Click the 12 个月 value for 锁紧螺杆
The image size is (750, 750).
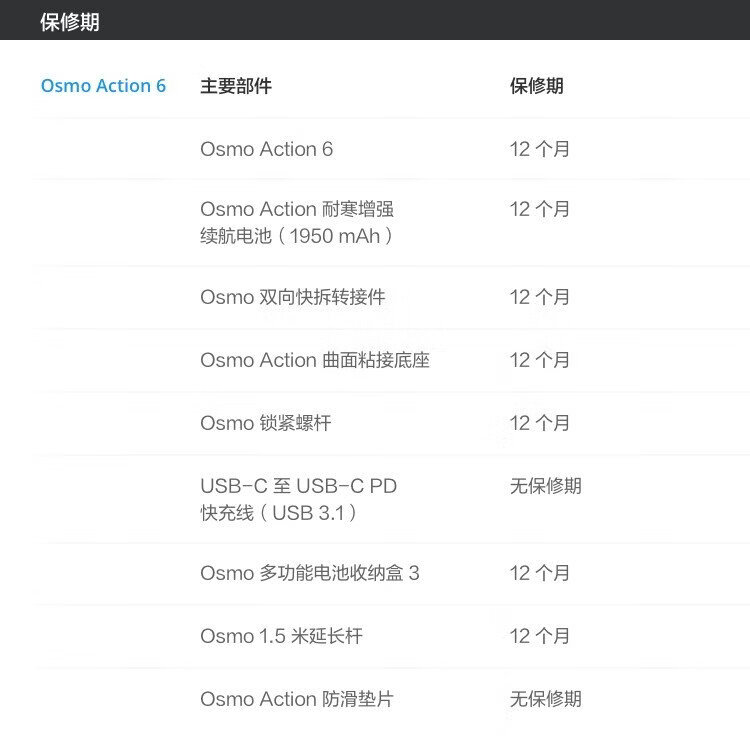540,423
